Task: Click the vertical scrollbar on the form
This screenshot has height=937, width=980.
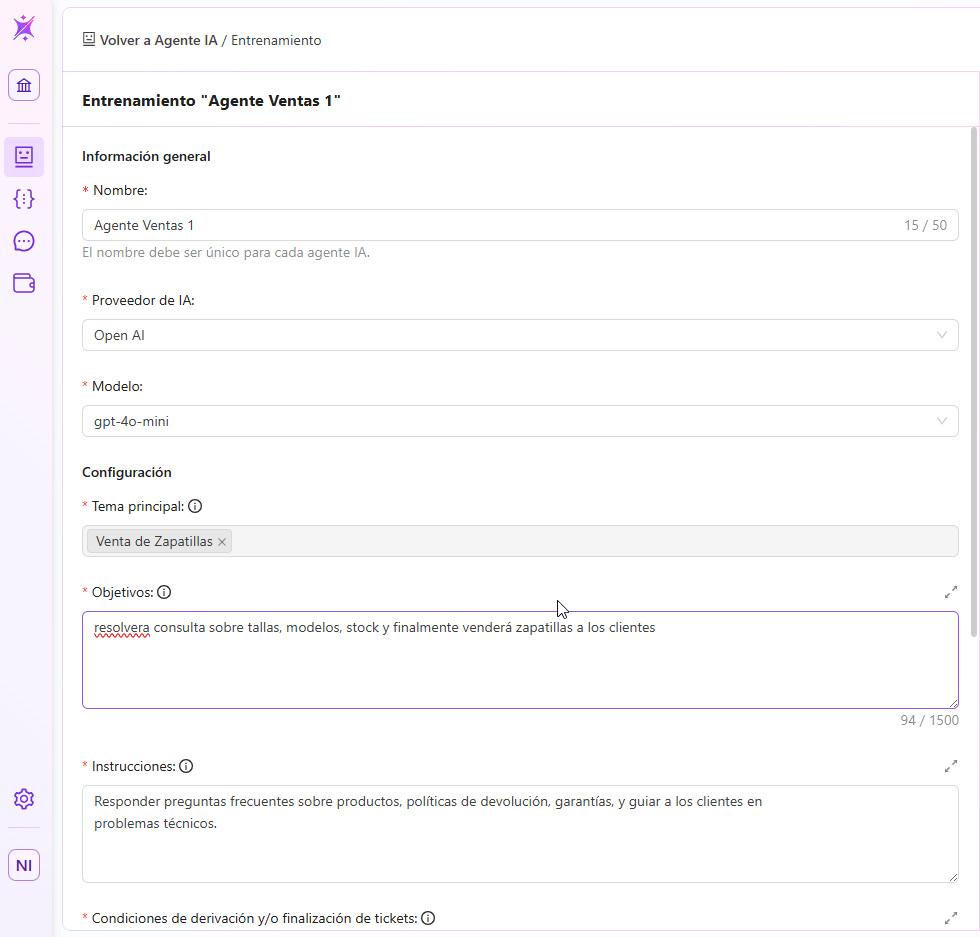Action: point(974,380)
